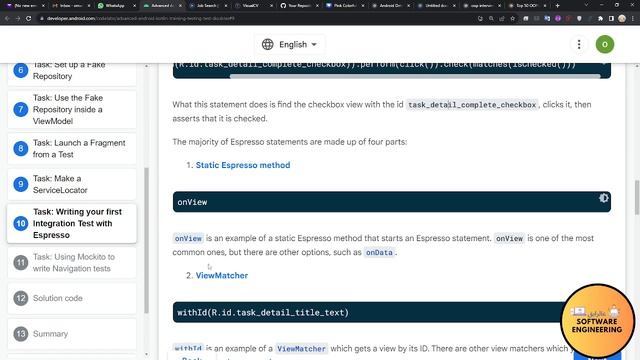Open the Summary step

tap(72, 333)
